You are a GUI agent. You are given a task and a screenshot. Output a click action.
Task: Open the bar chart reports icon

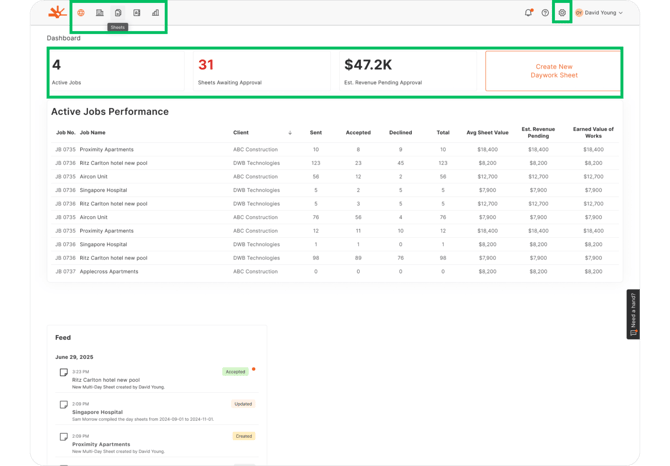click(155, 13)
